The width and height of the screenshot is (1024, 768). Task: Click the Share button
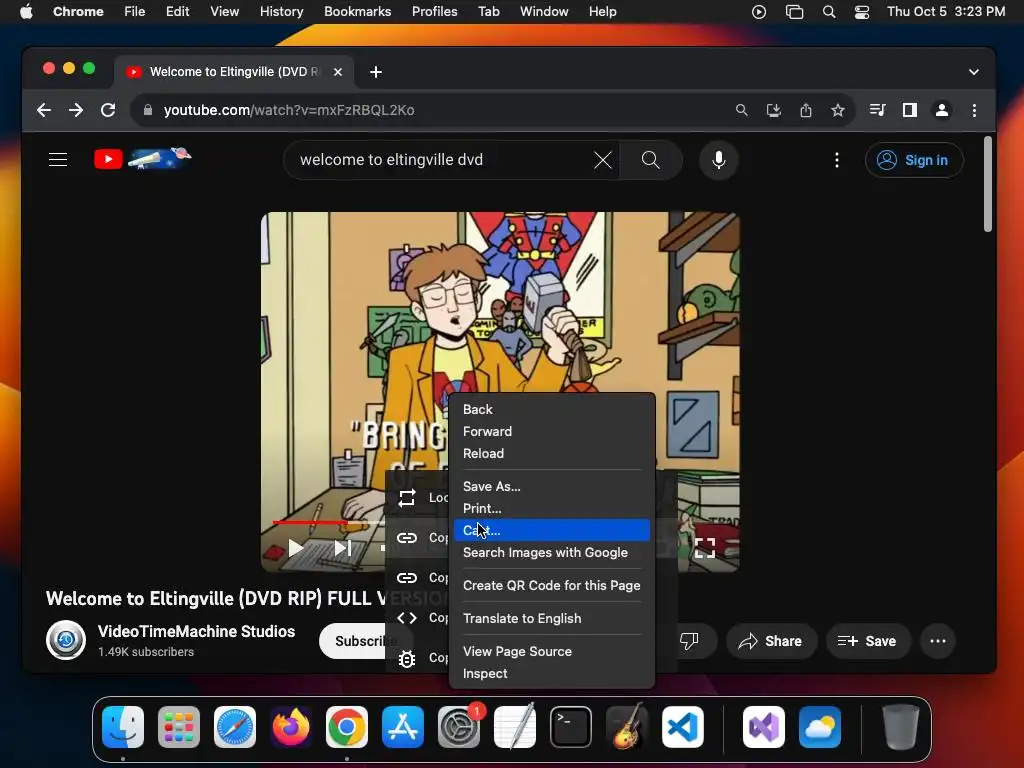(771, 641)
